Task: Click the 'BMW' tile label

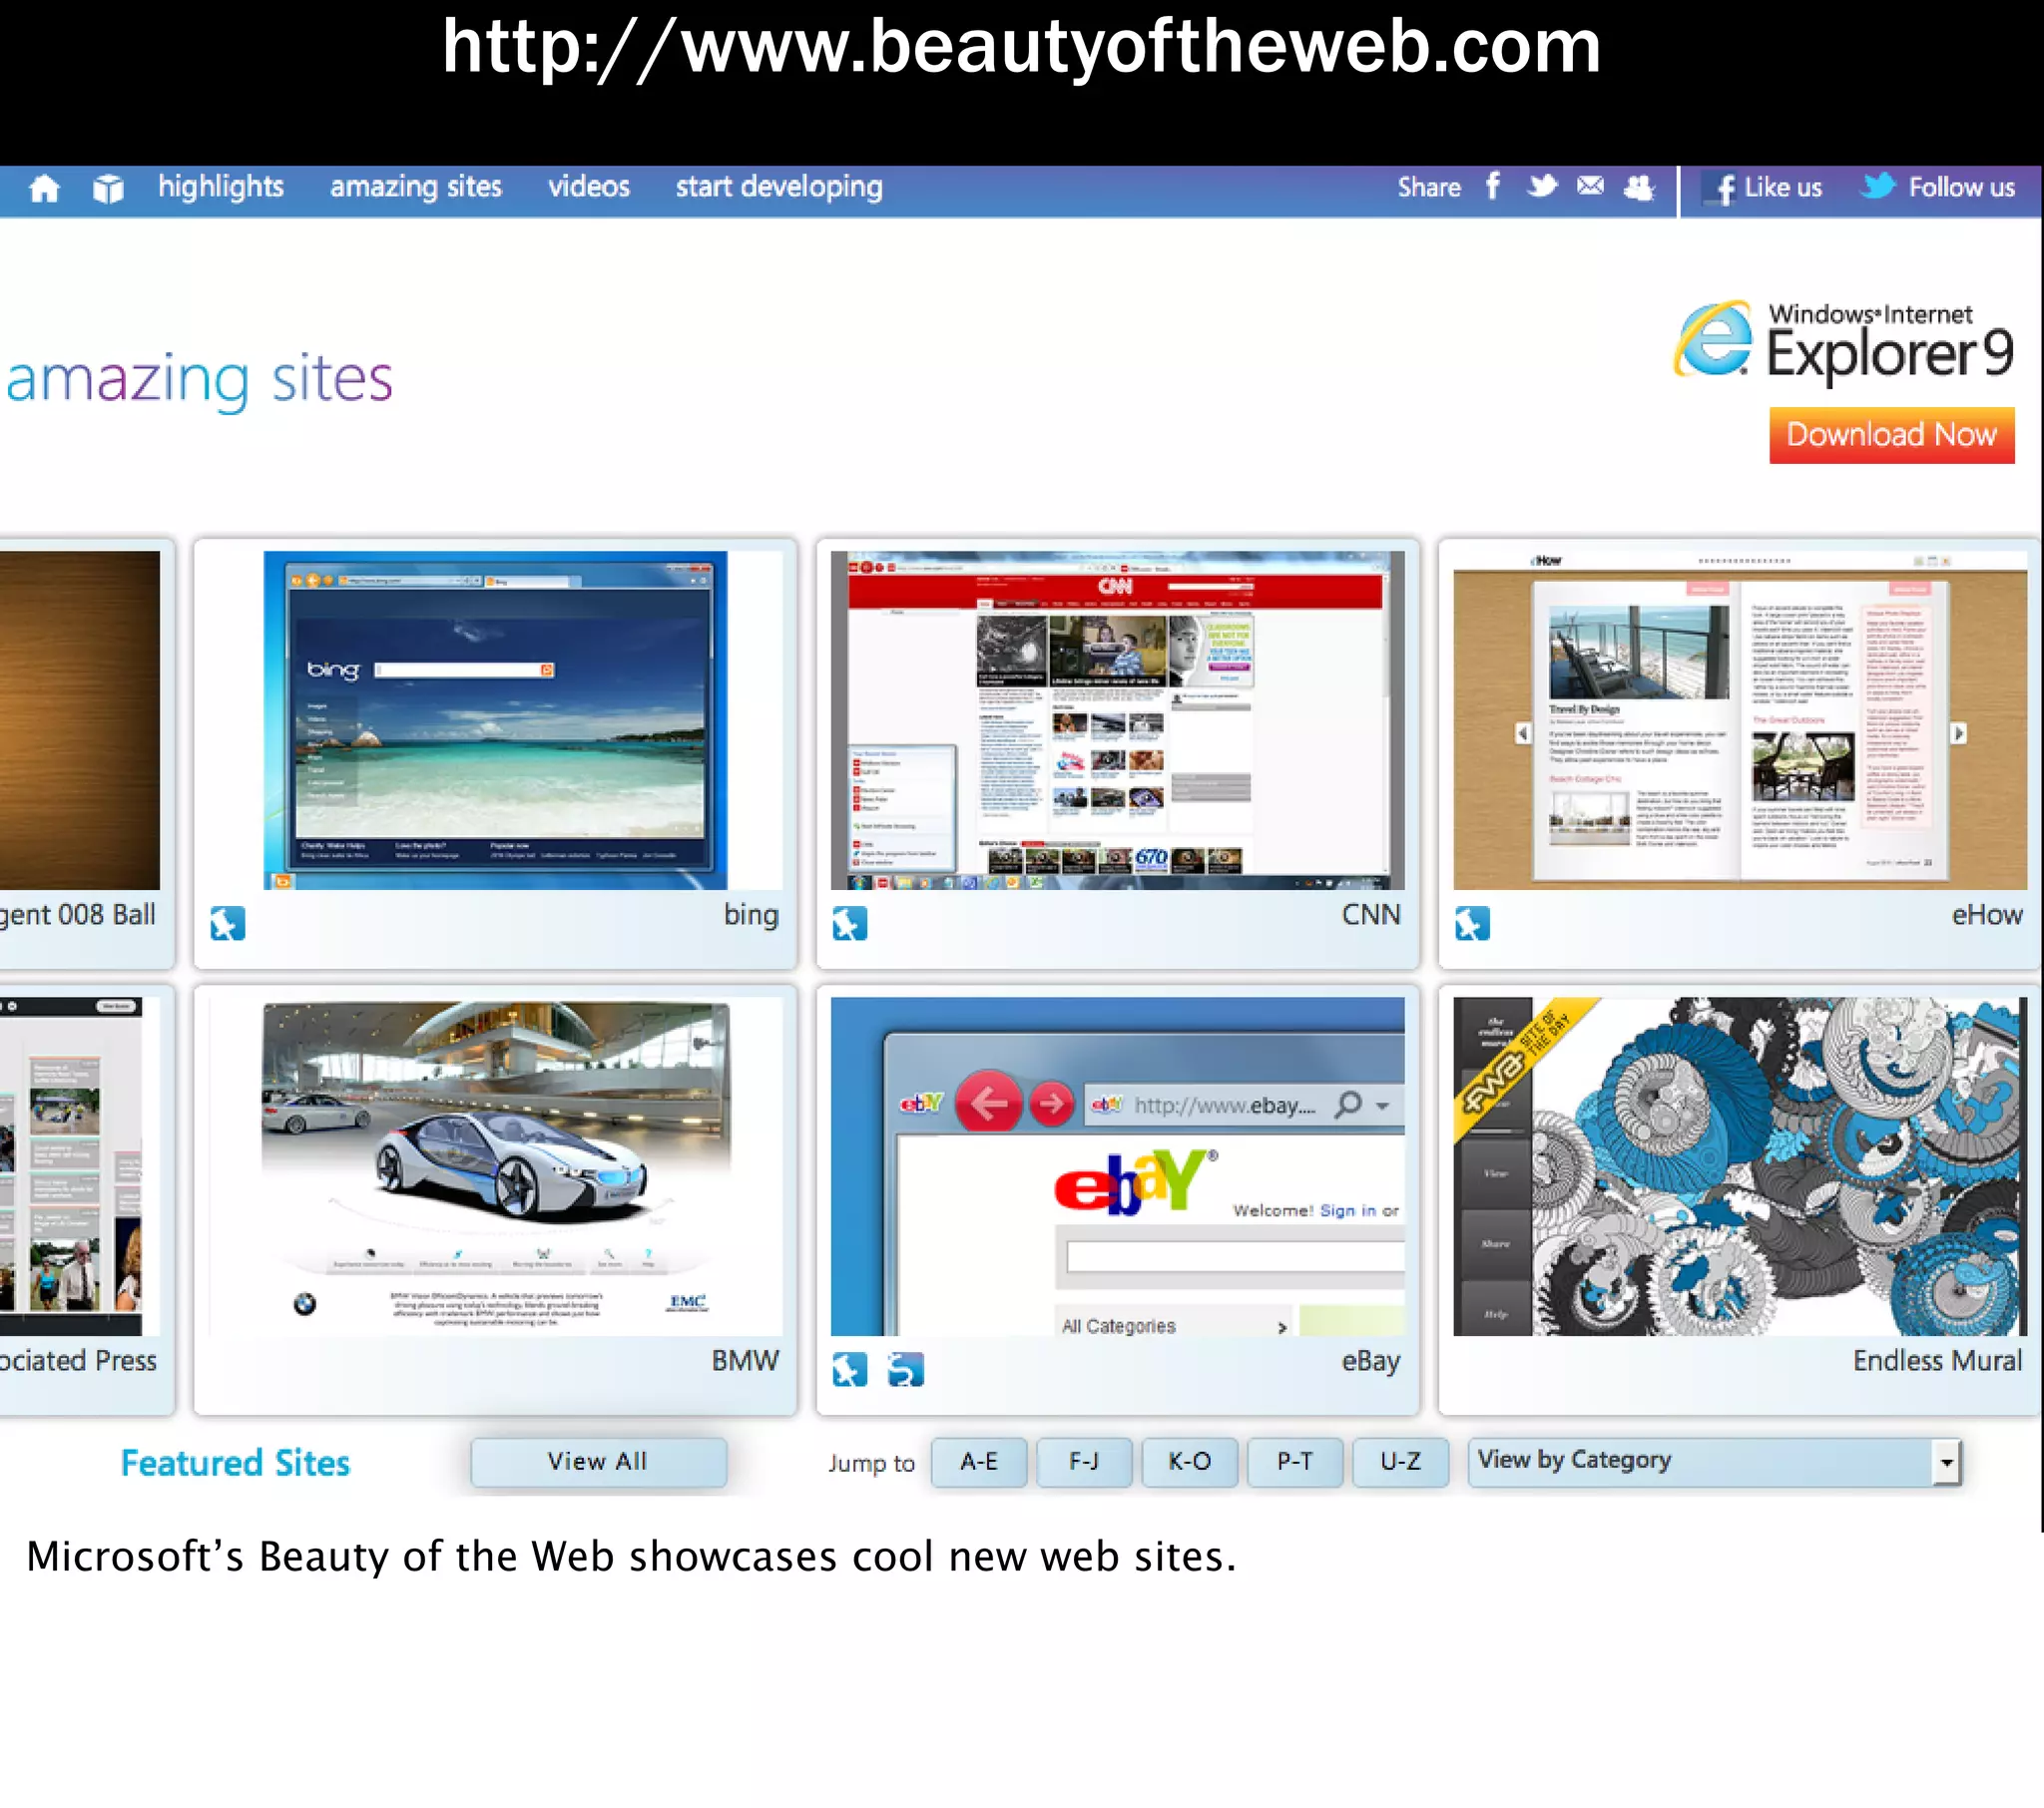Action: pyautogui.click(x=745, y=1361)
